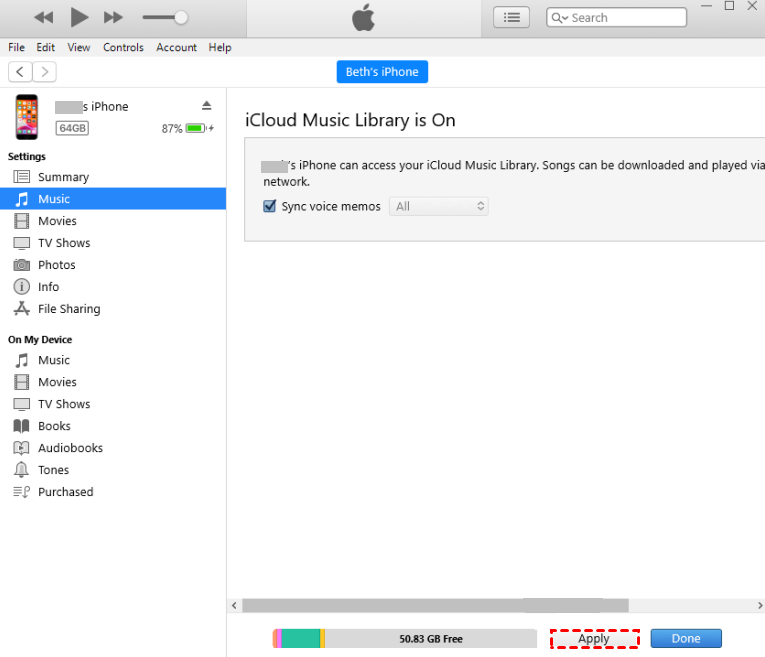Open the list view button near search
Screen dimensions: 765x657
[511, 18]
